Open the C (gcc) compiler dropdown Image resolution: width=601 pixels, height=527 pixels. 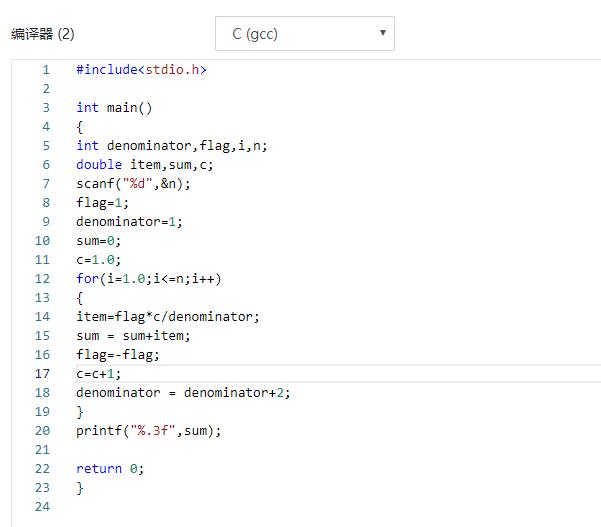(305, 33)
